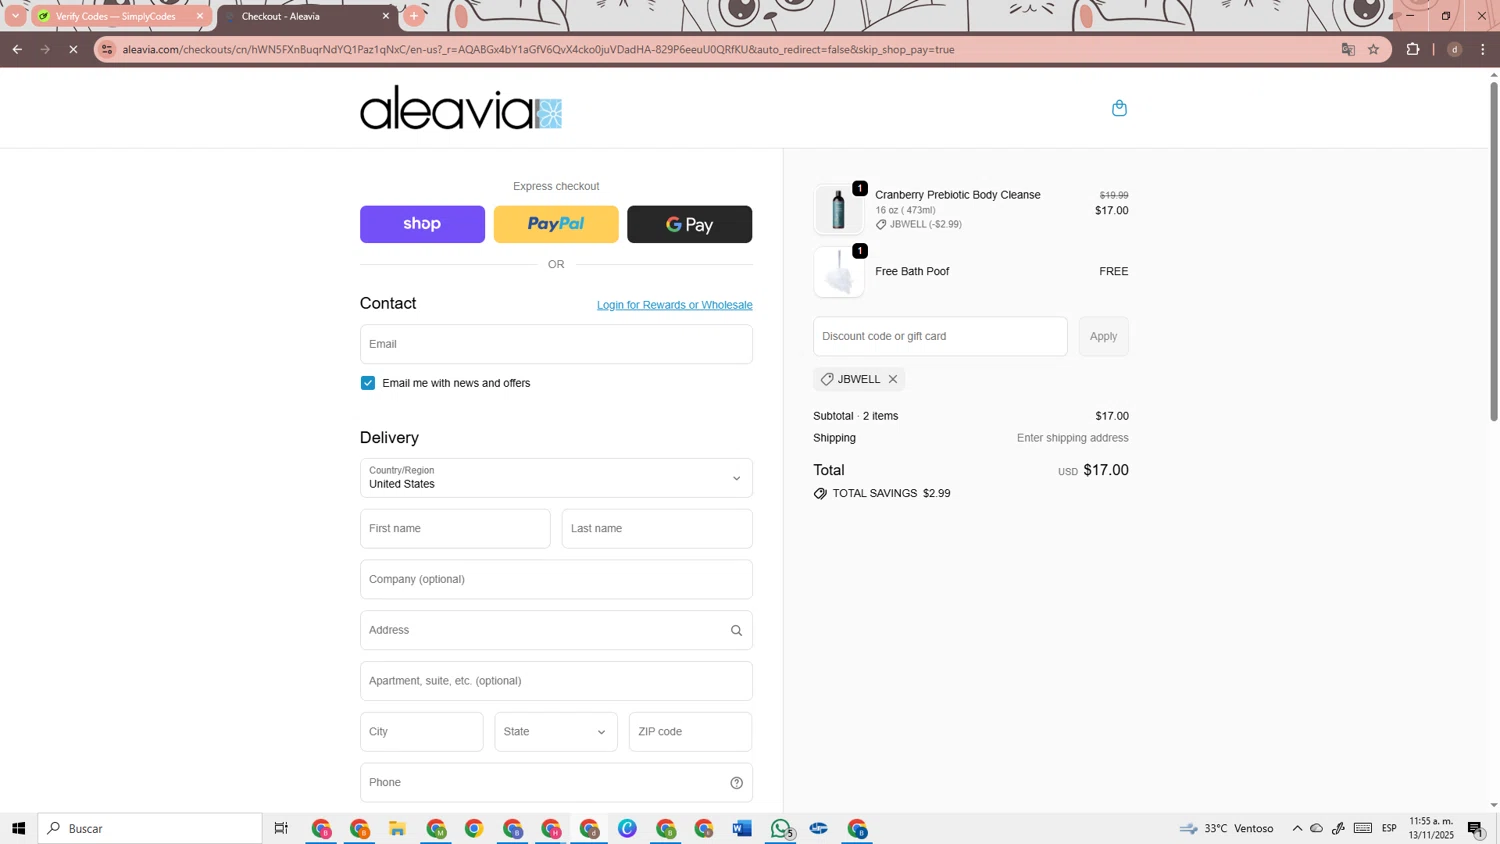The height and width of the screenshot is (844, 1500).
Task: Click the aleavia logo
Action: 461,107
